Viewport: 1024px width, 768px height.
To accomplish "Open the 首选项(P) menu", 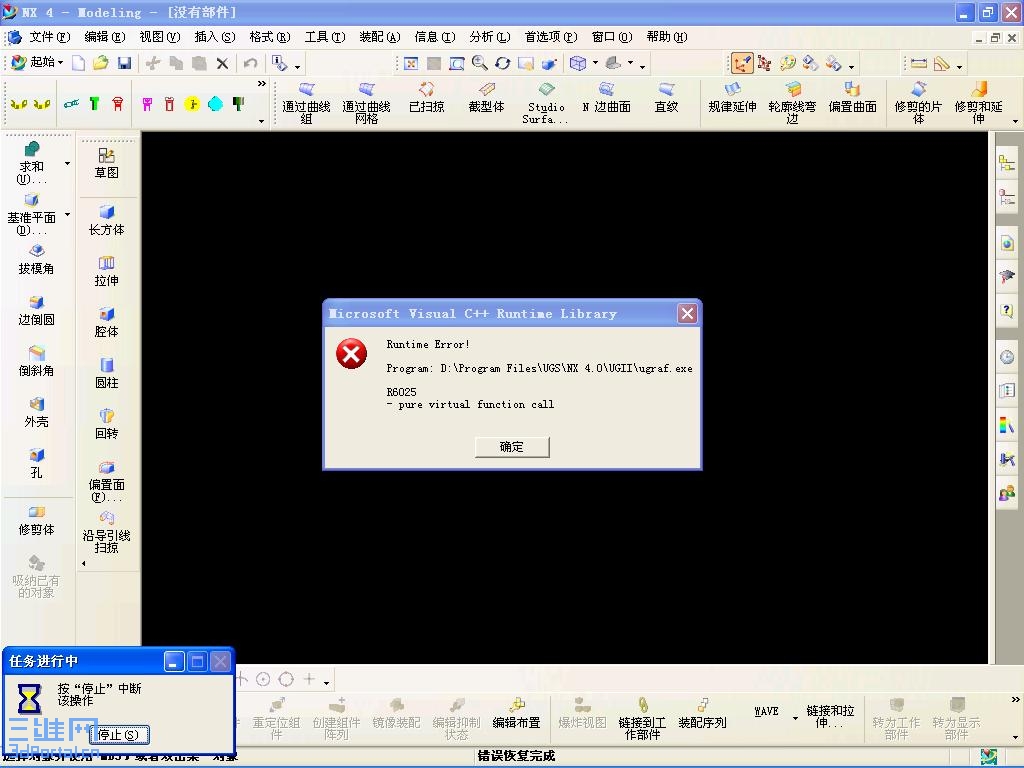I will pos(551,37).
